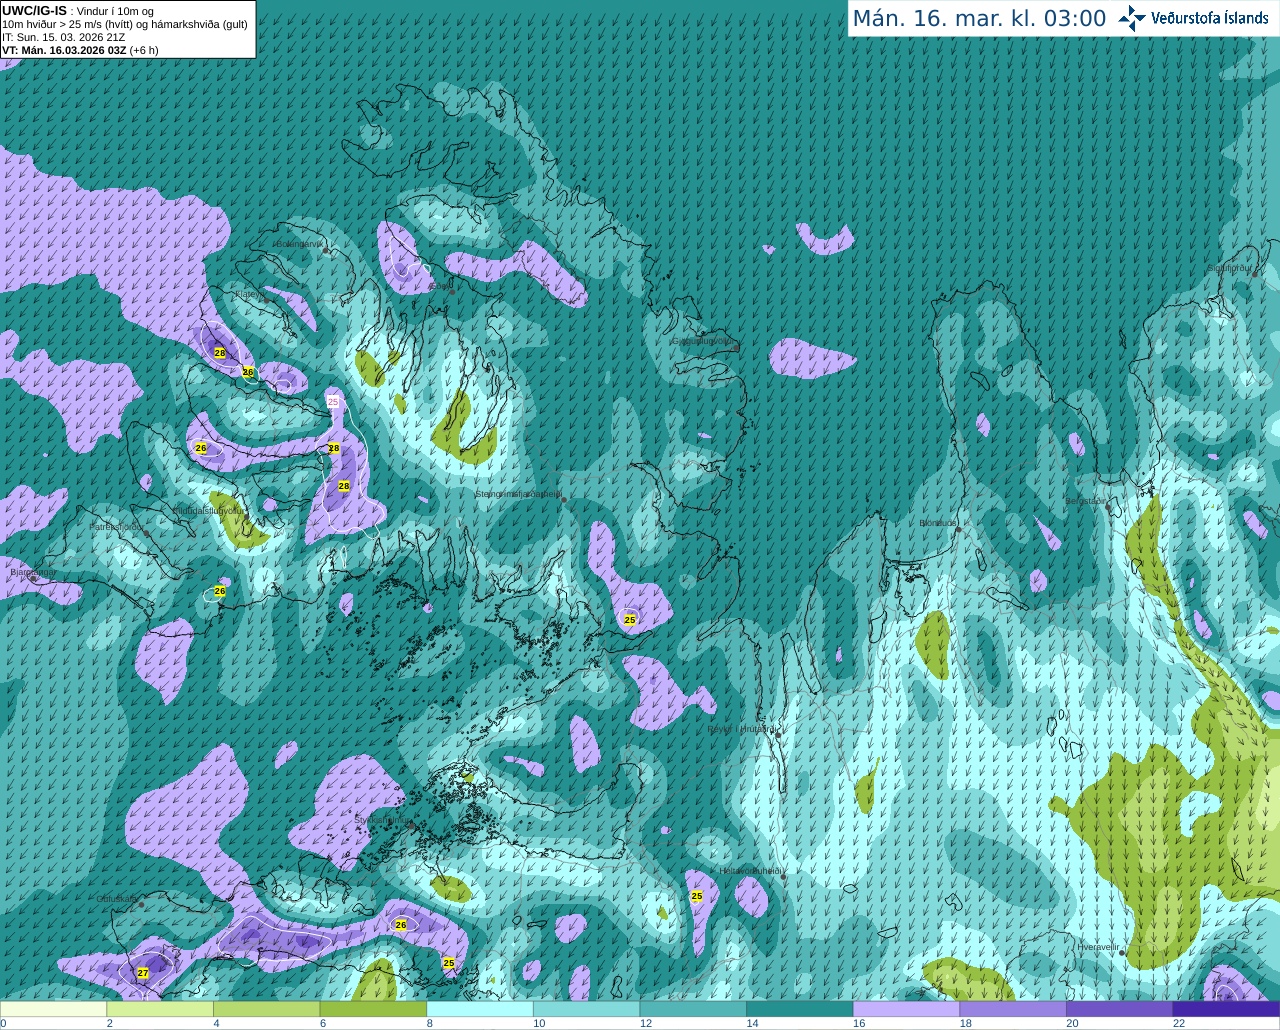The image size is (1280, 1030).
Task: Click the 'Veðurstofa Íslands' wordmark text
Action: pos(1210,18)
